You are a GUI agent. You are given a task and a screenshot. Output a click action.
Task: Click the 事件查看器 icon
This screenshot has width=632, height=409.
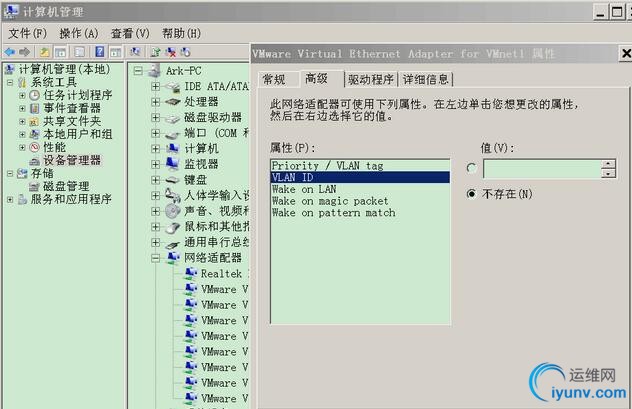(35, 108)
